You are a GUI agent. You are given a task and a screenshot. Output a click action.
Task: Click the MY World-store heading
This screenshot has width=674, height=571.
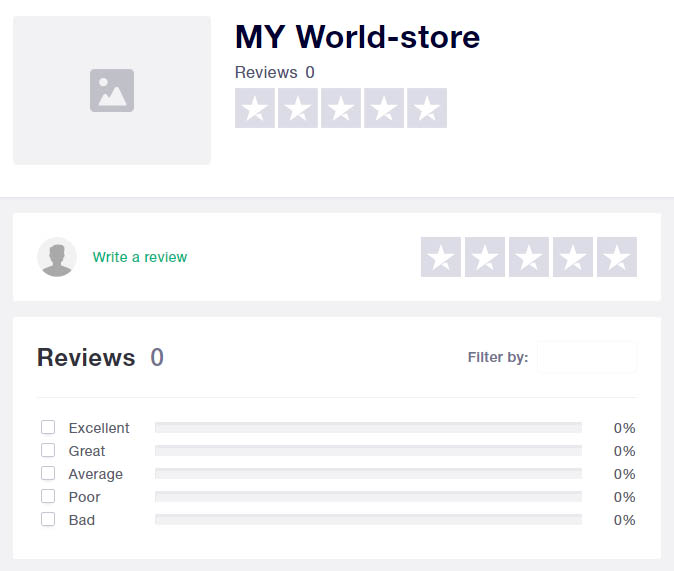pos(357,37)
